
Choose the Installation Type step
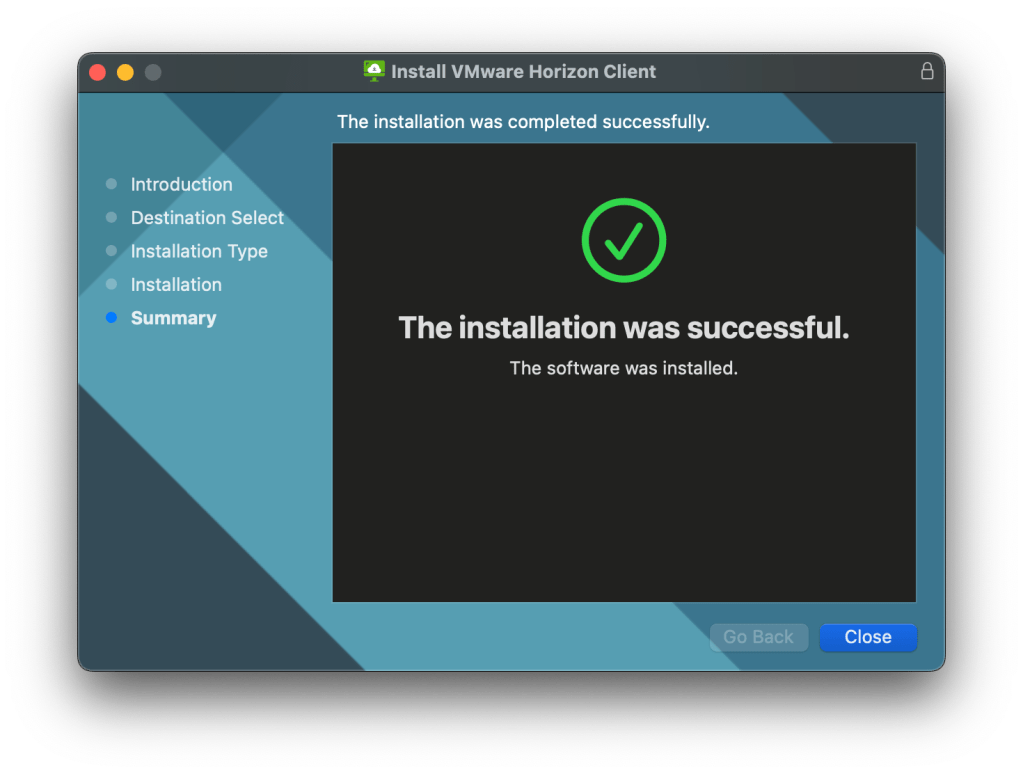click(x=199, y=251)
